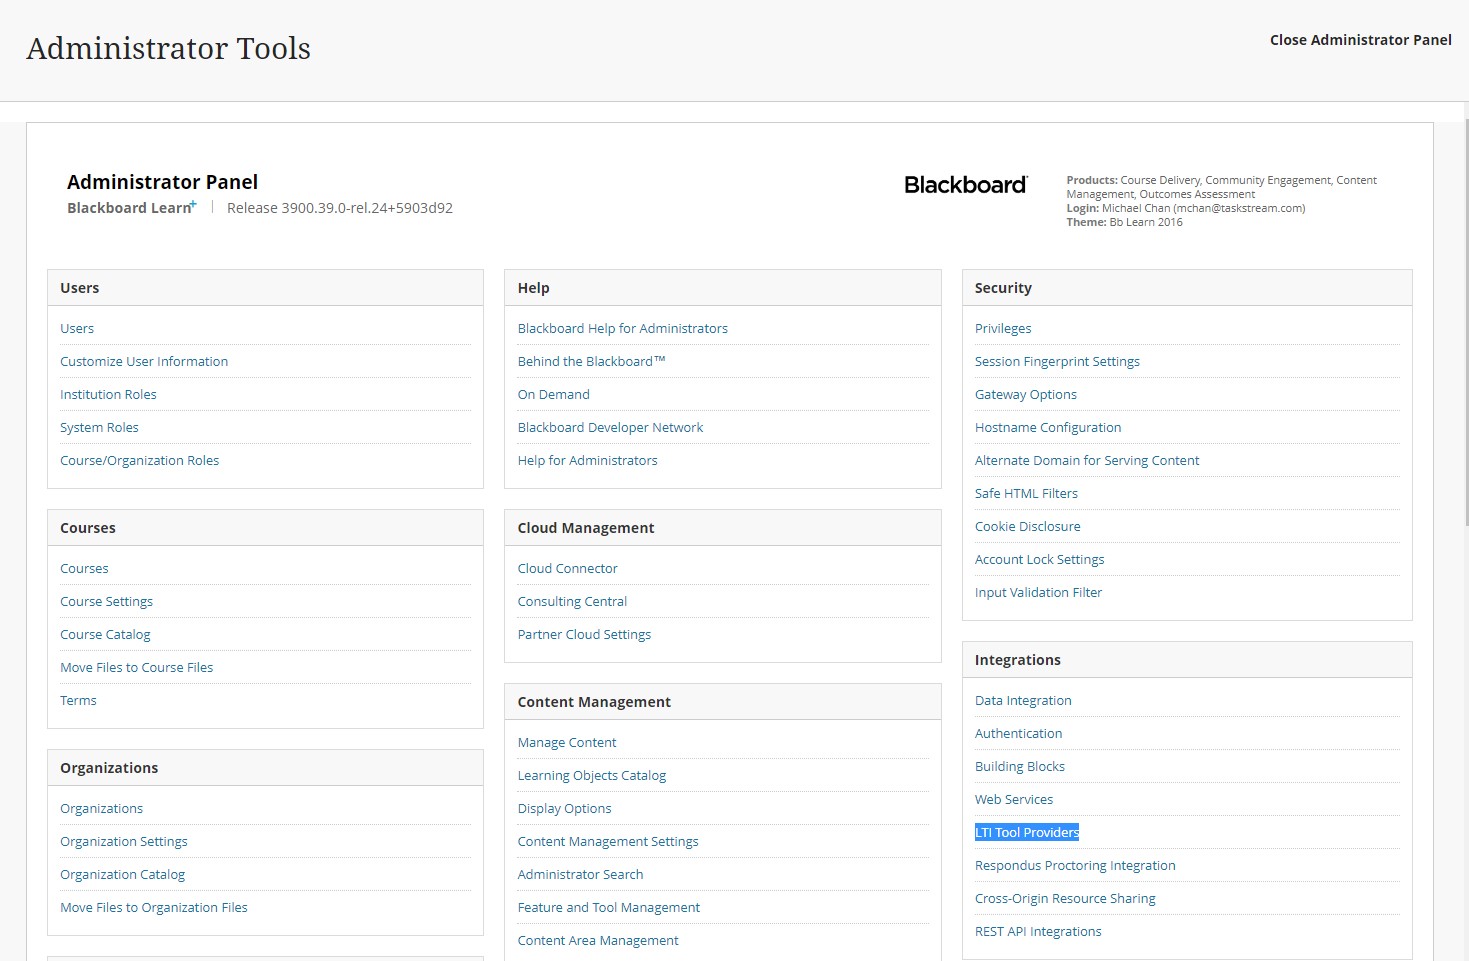
Task: Click the Content Management section header
Action: tap(723, 702)
